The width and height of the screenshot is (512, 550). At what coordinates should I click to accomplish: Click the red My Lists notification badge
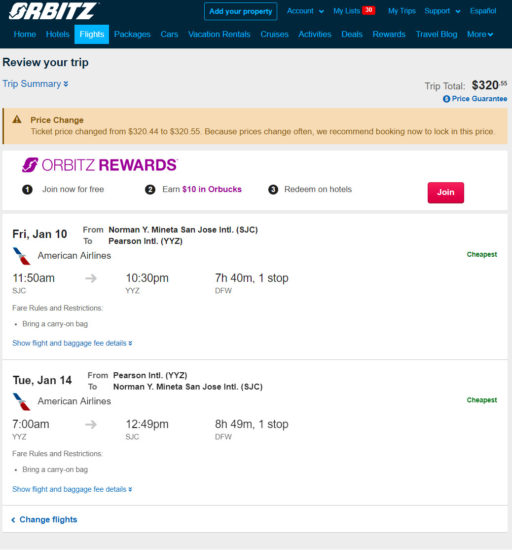[369, 10]
